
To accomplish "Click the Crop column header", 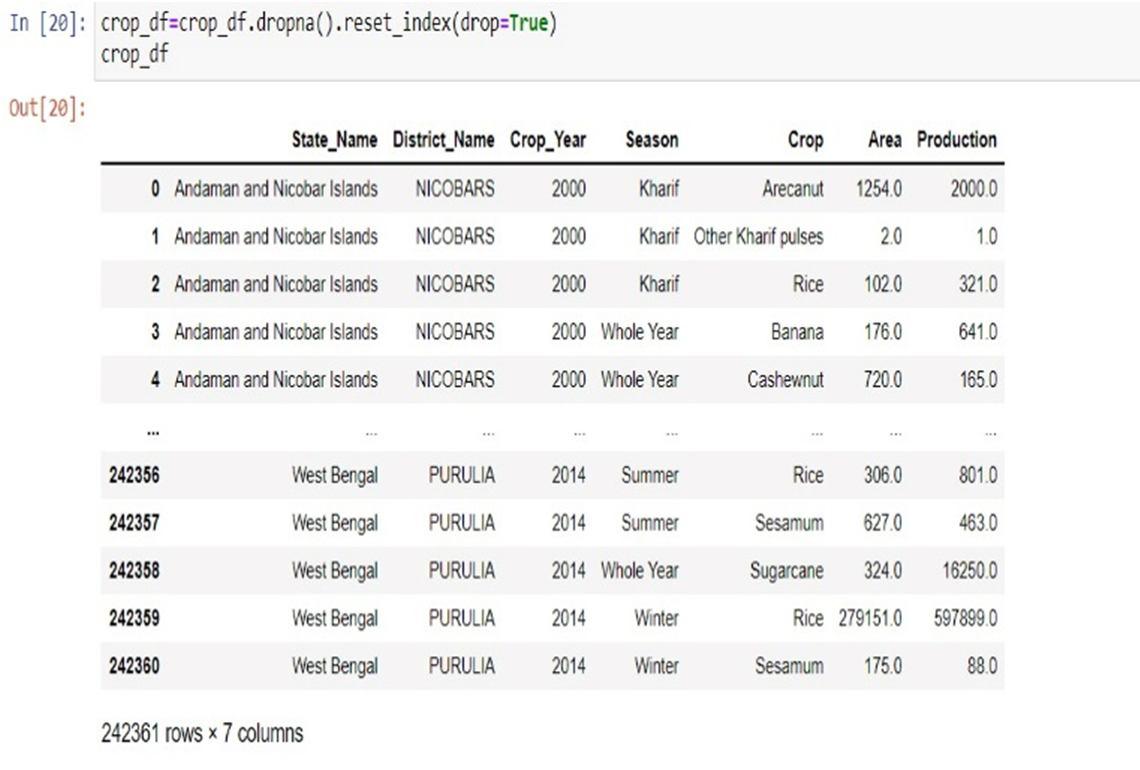I will [805, 140].
